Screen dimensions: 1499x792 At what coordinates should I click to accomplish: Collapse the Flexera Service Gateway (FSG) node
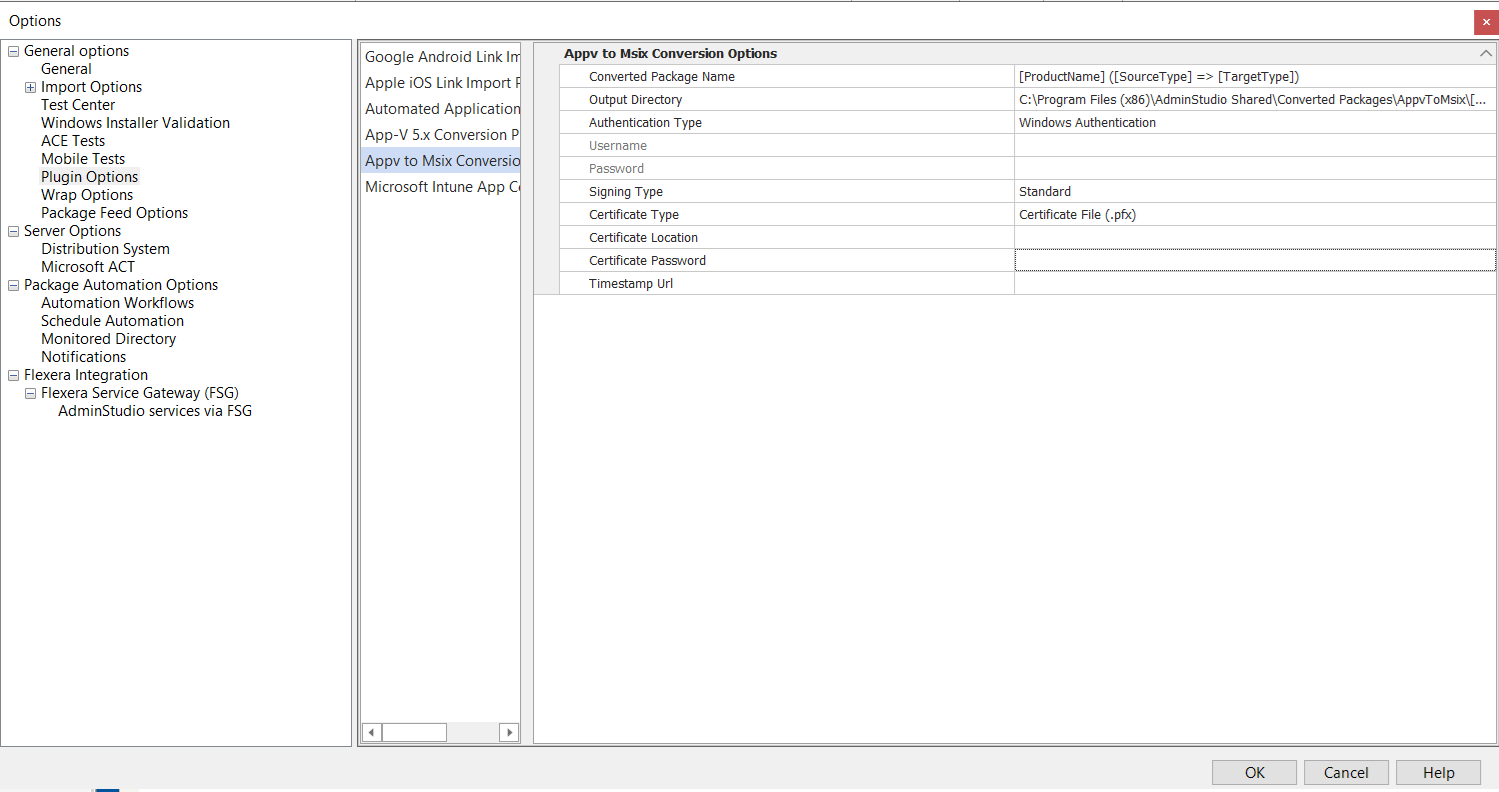tap(30, 392)
